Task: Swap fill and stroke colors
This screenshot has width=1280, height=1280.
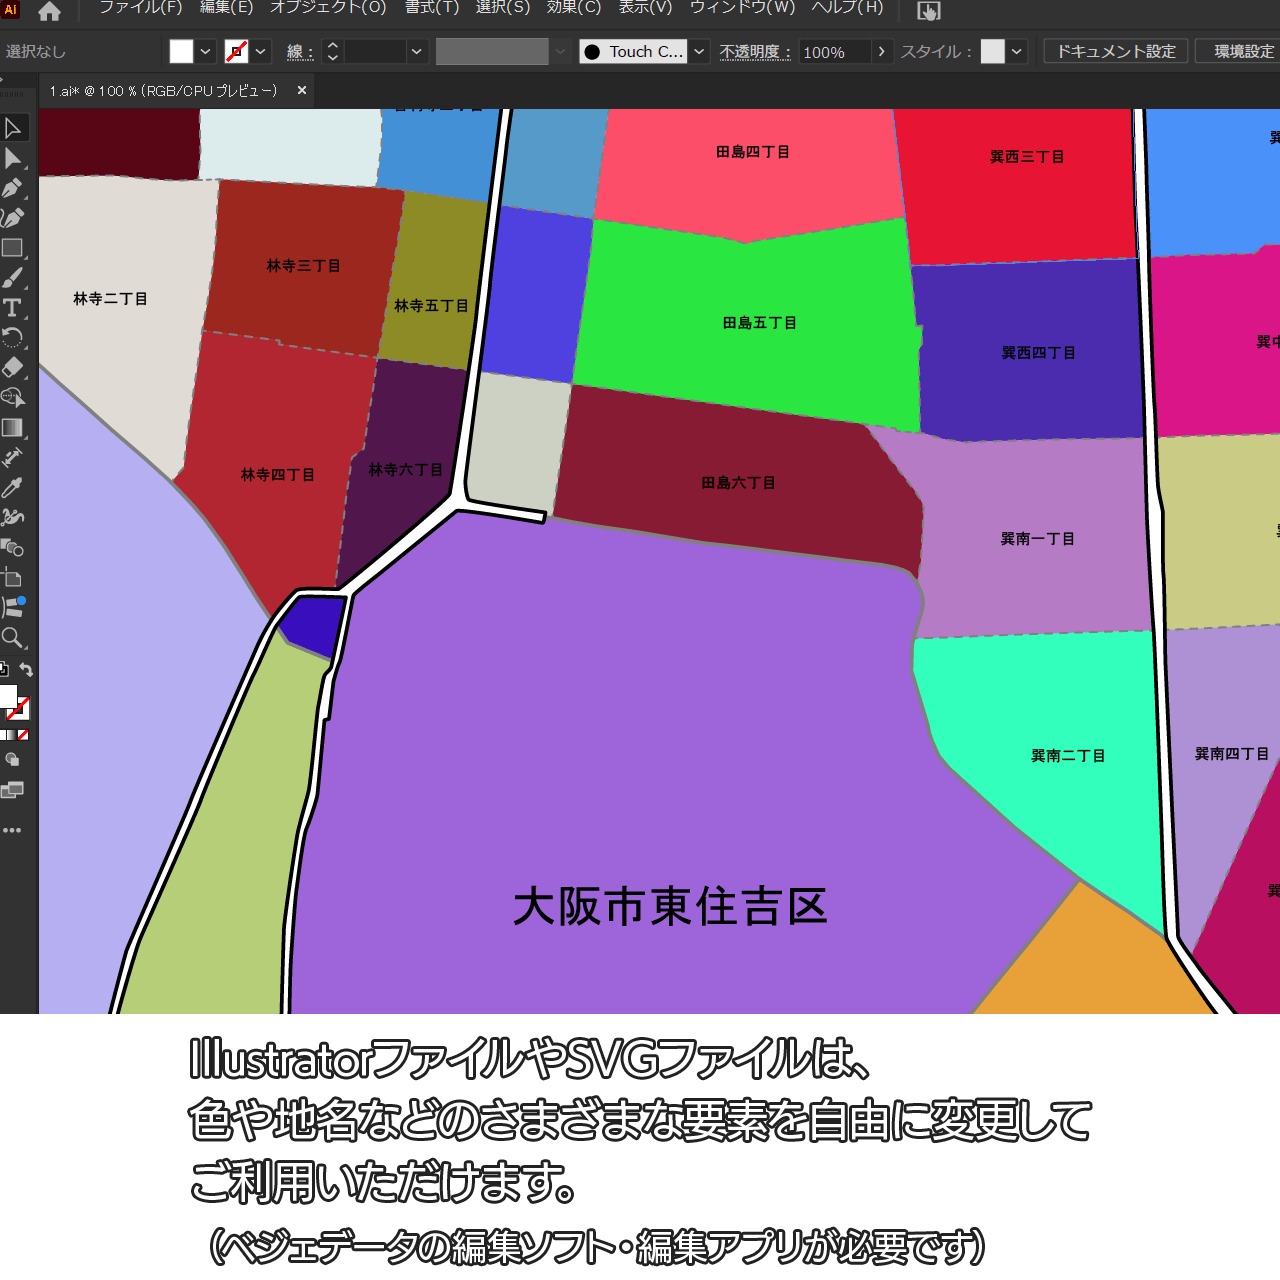Action: (x=26, y=670)
